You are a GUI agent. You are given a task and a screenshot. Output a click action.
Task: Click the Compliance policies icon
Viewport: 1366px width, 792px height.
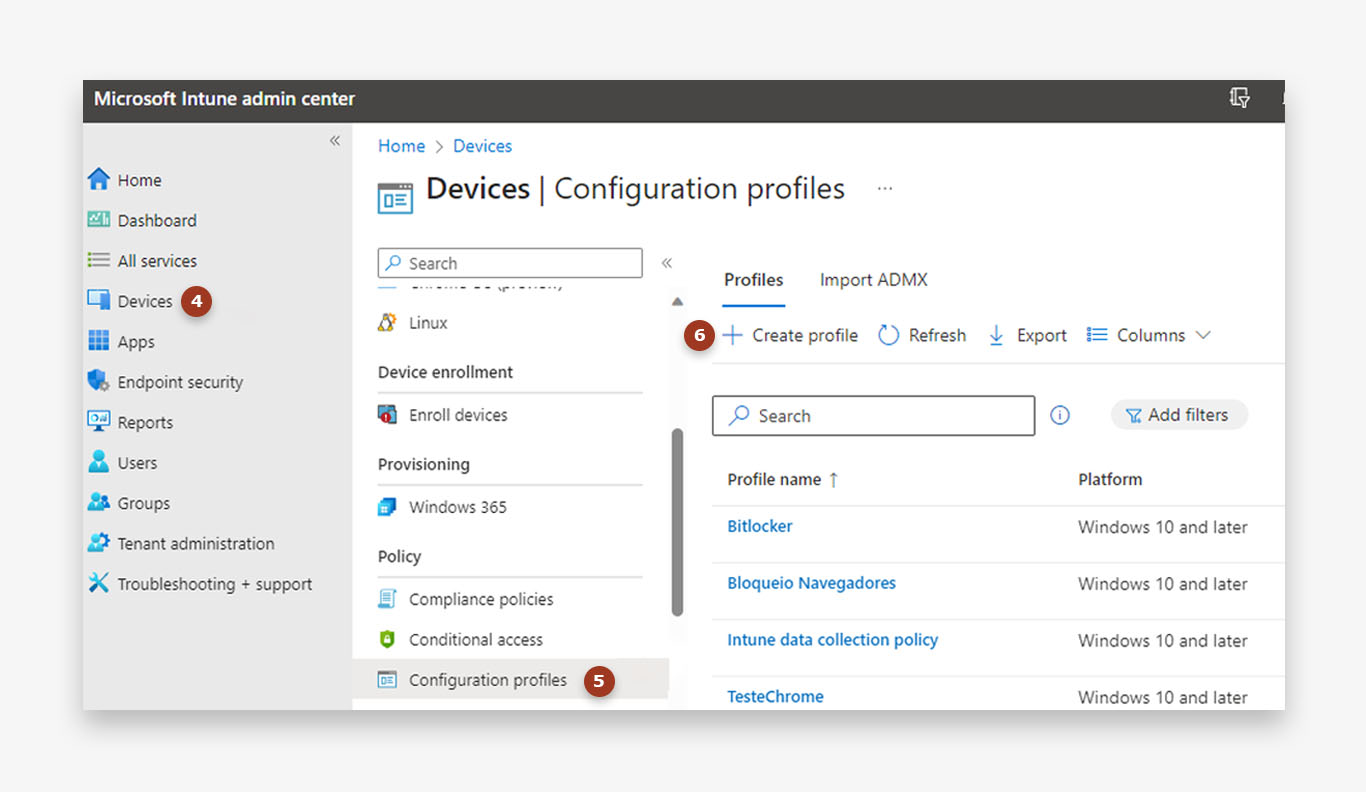point(387,599)
